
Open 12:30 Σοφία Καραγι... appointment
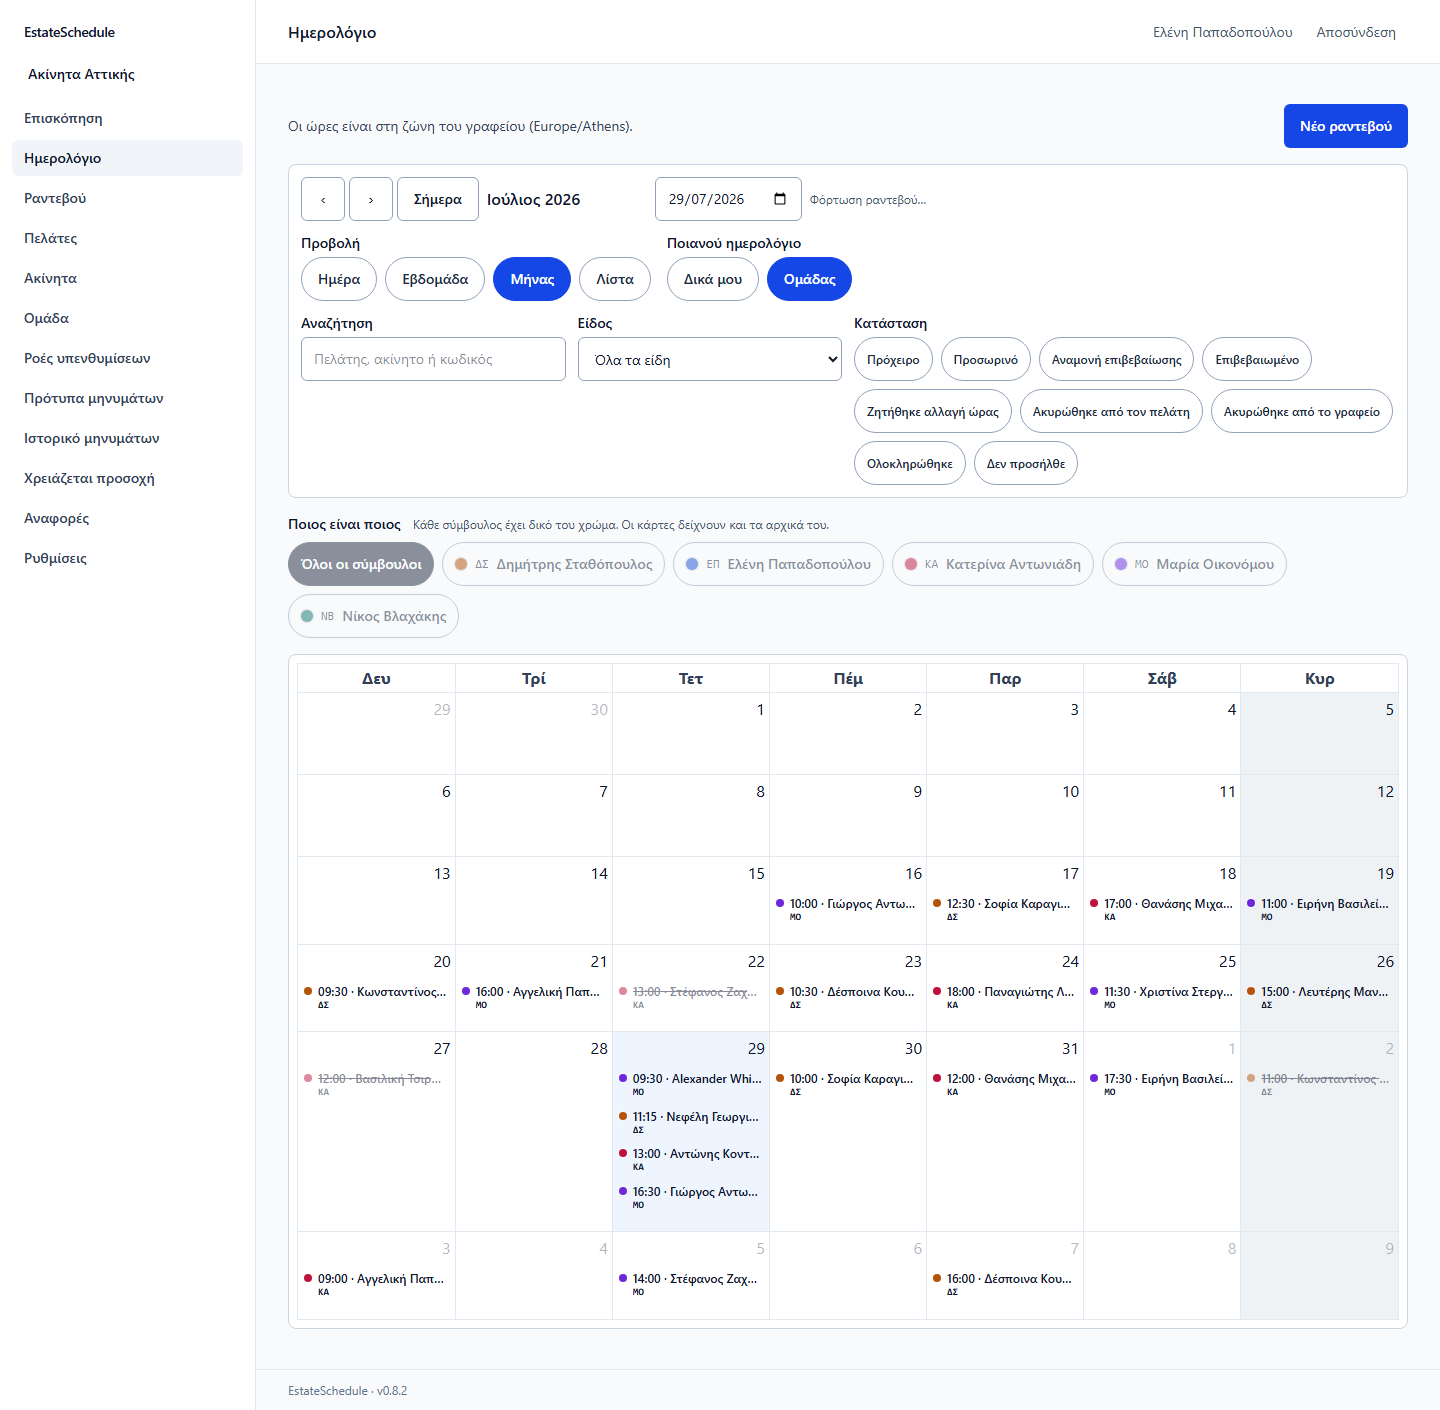(1005, 909)
